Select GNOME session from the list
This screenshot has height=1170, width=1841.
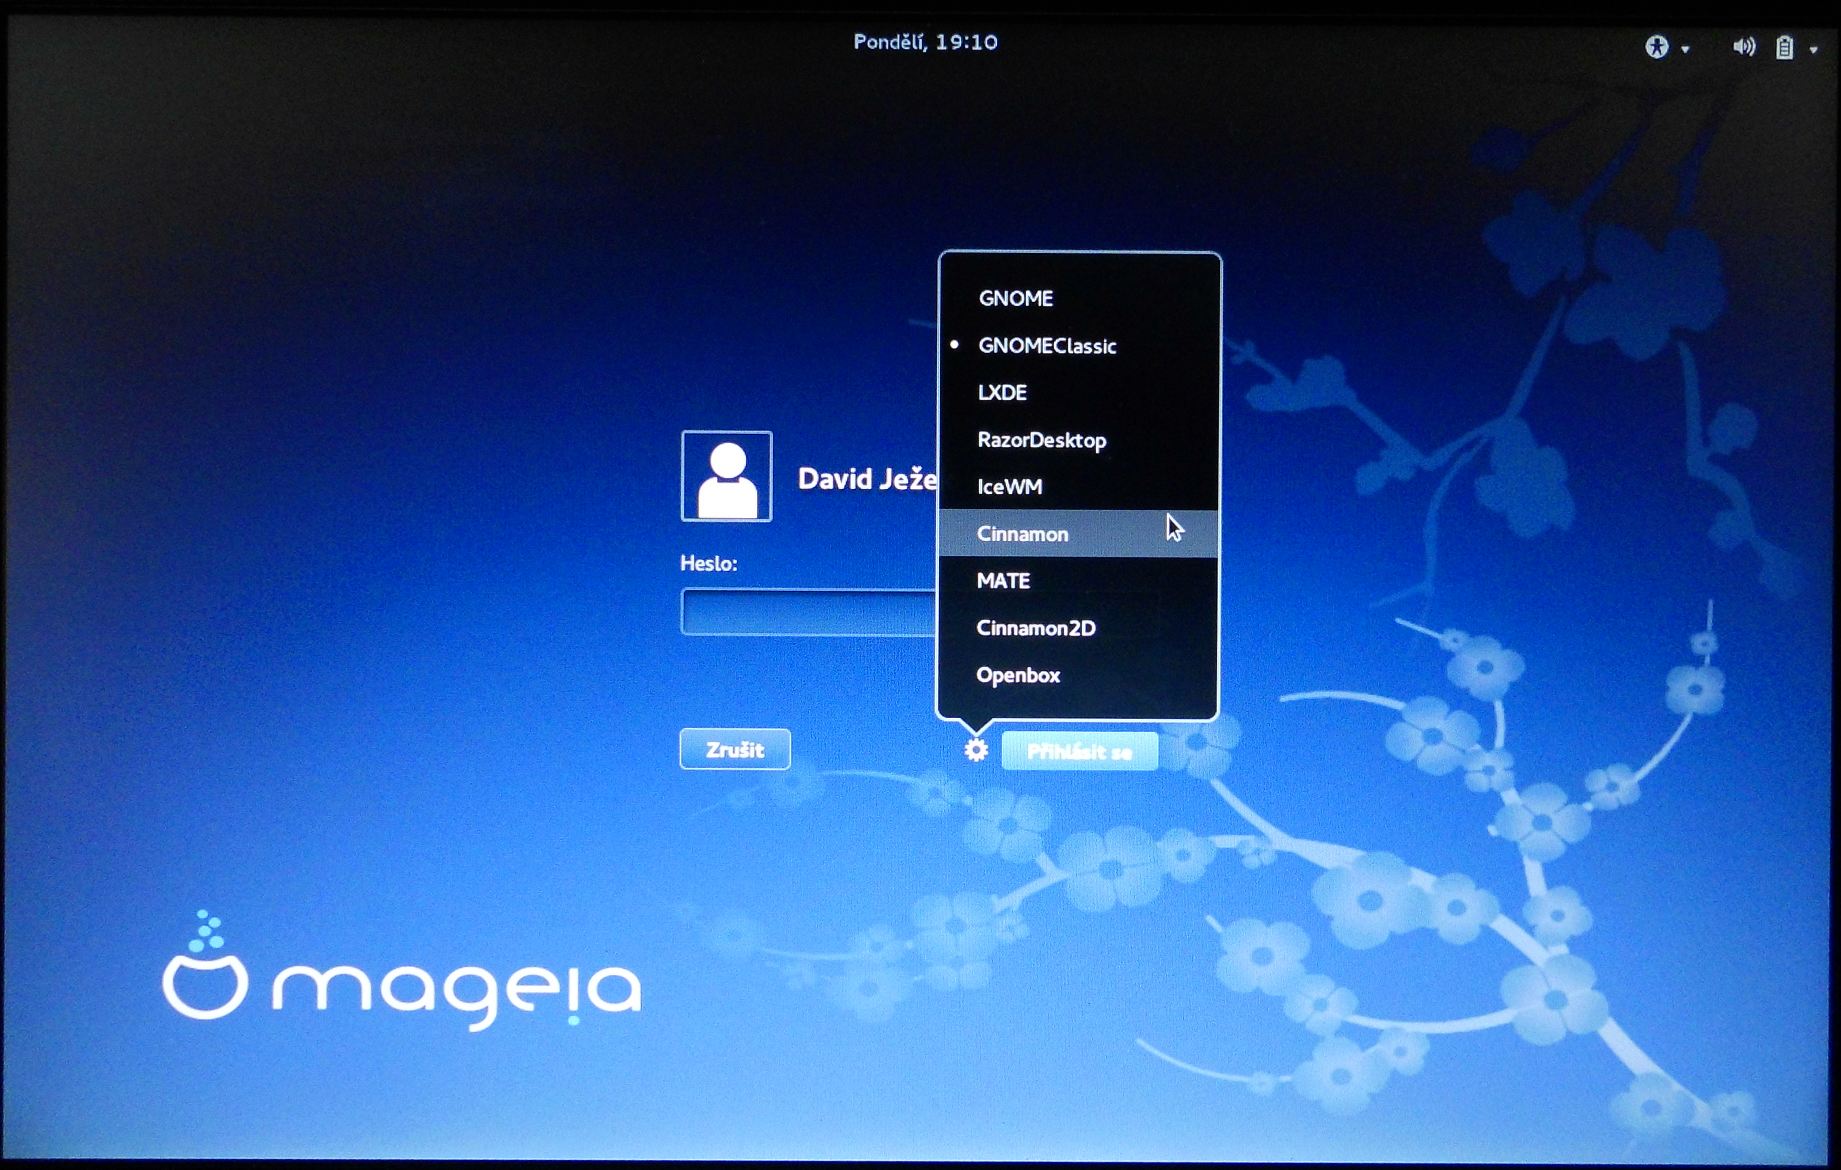[x=1079, y=298]
